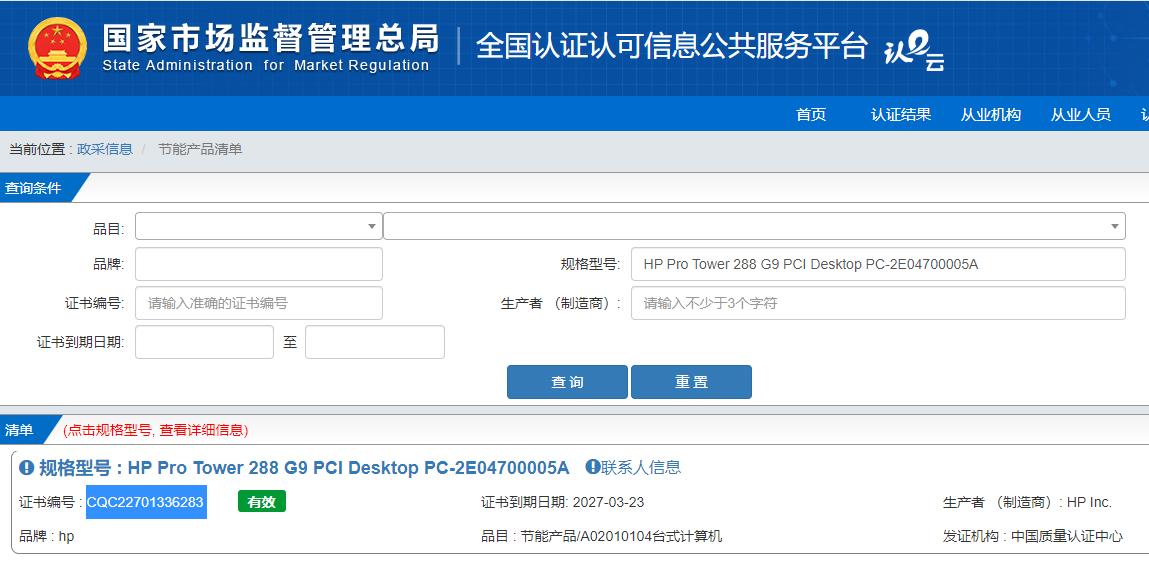Open 认证结果 navigation menu item
This screenshot has height=574, width=1149.
(901, 114)
